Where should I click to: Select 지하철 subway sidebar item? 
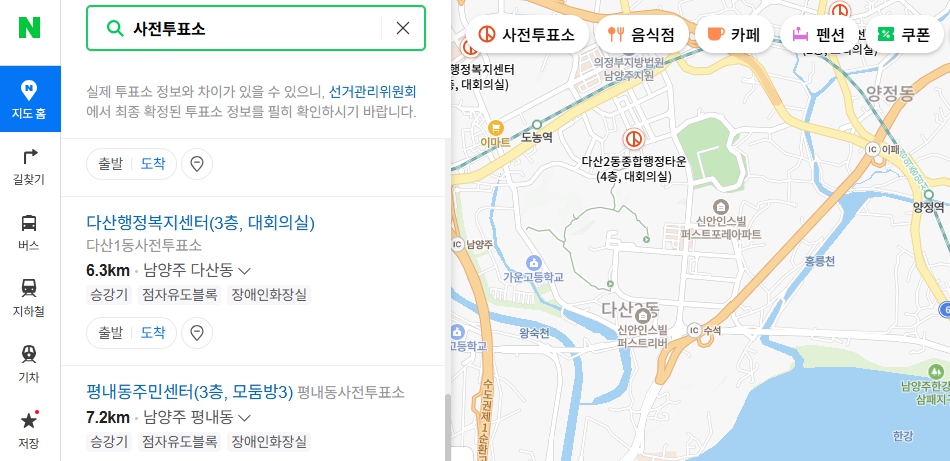coord(30,298)
